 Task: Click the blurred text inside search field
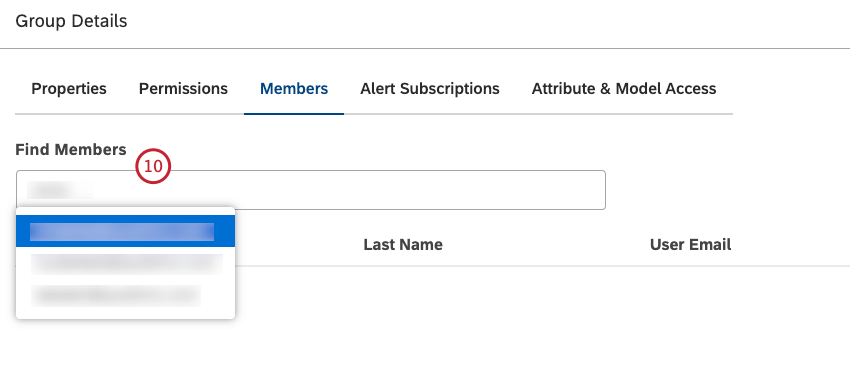click(x=60, y=190)
